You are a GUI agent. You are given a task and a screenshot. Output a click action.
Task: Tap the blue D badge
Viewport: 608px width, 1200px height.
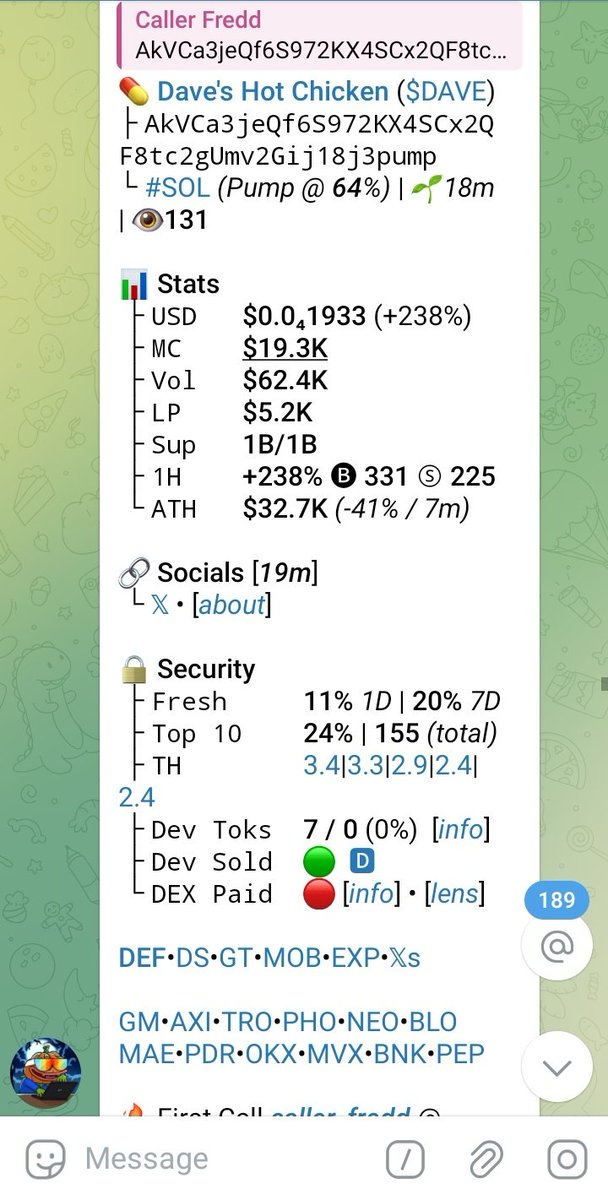tap(361, 862)
